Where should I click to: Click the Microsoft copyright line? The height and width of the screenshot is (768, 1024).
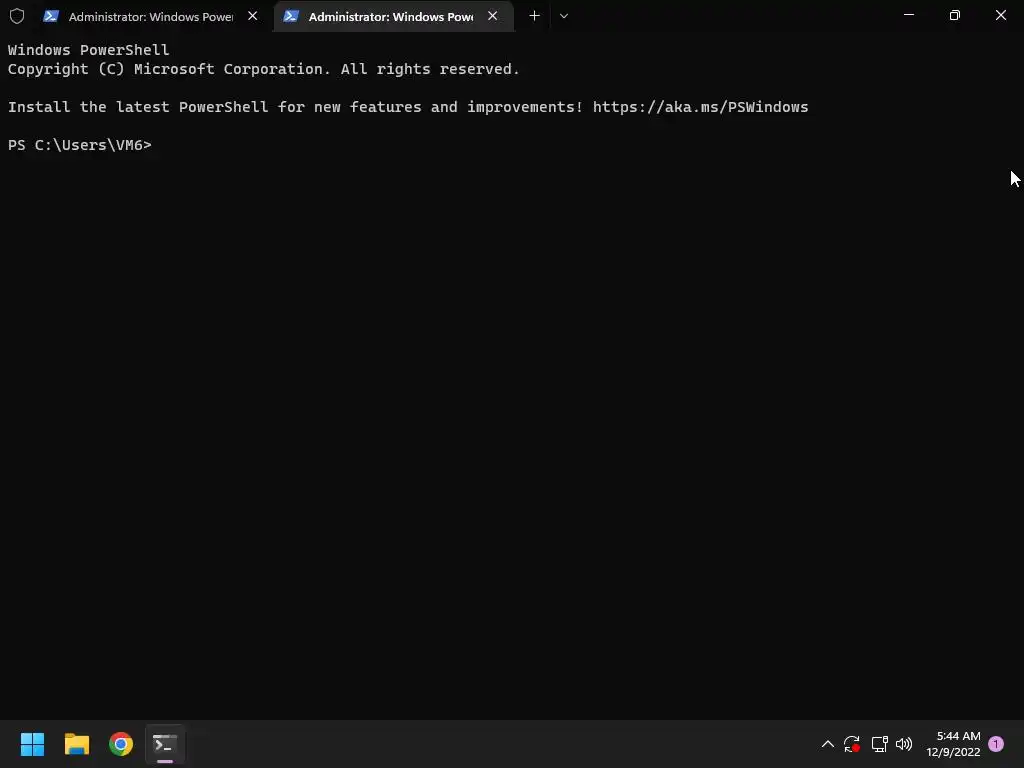(x=263, y=69)
